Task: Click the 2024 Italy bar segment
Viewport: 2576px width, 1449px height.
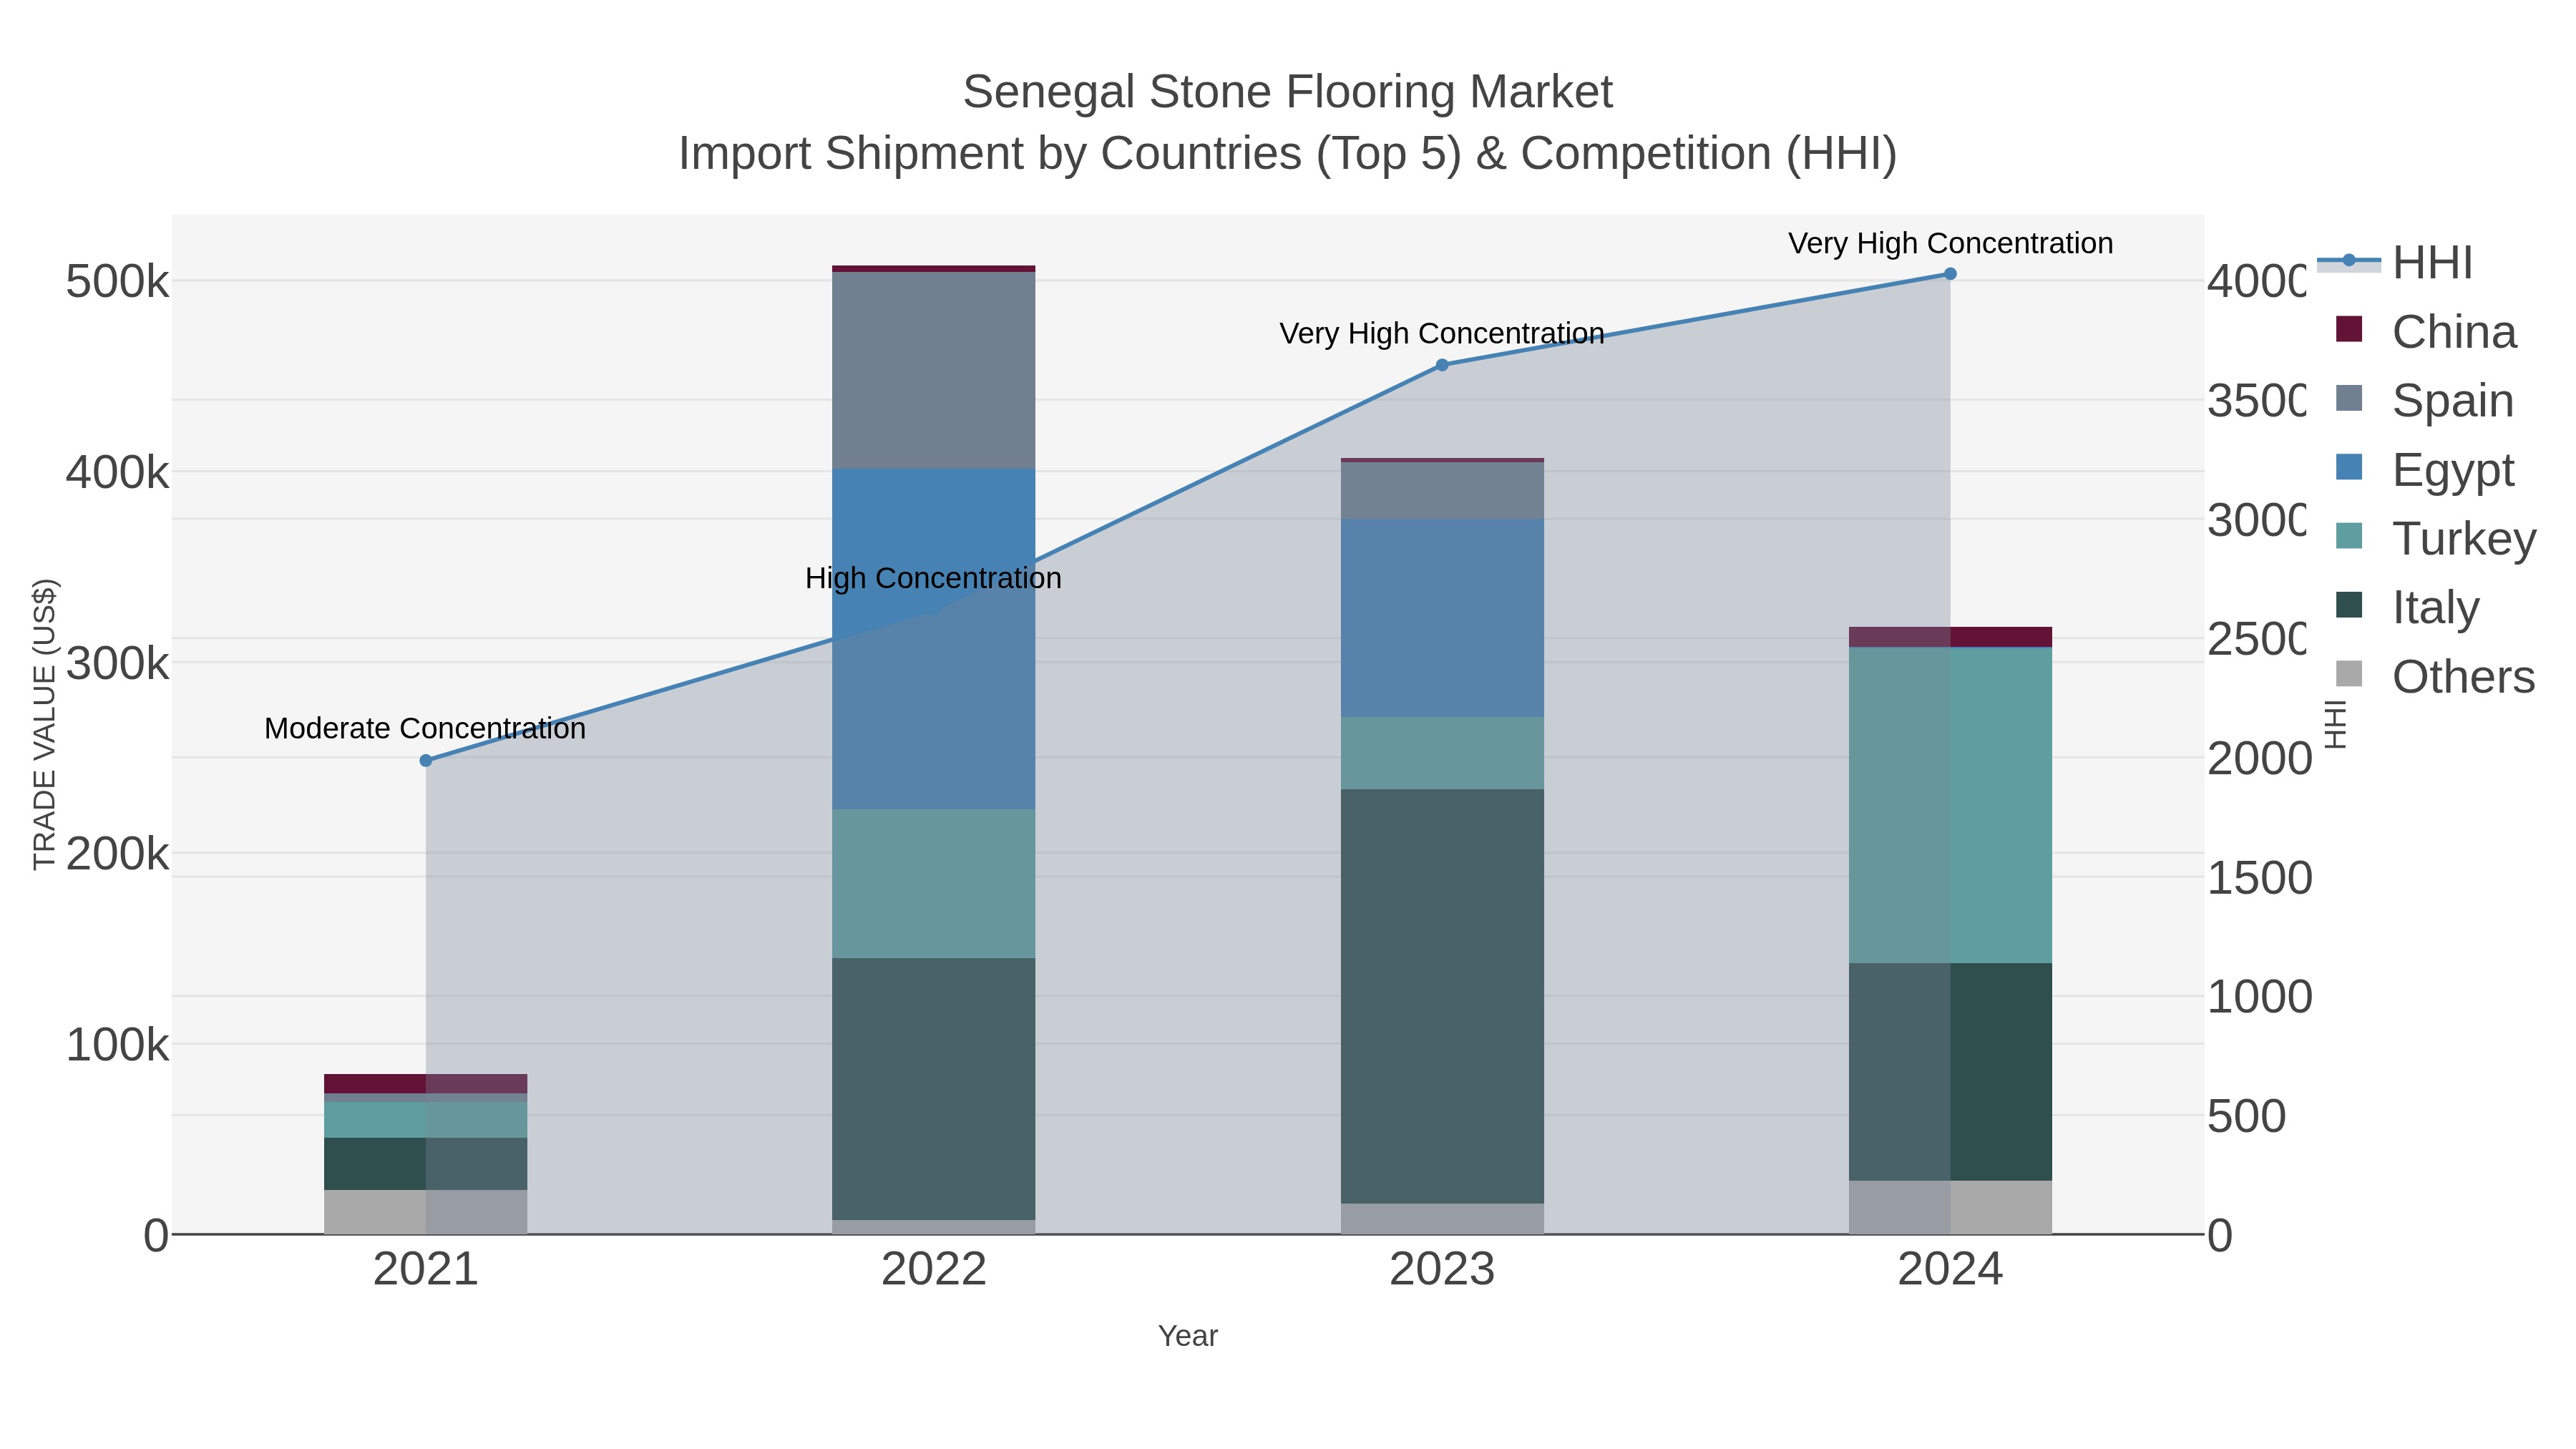Action: coord(1950,1072)
